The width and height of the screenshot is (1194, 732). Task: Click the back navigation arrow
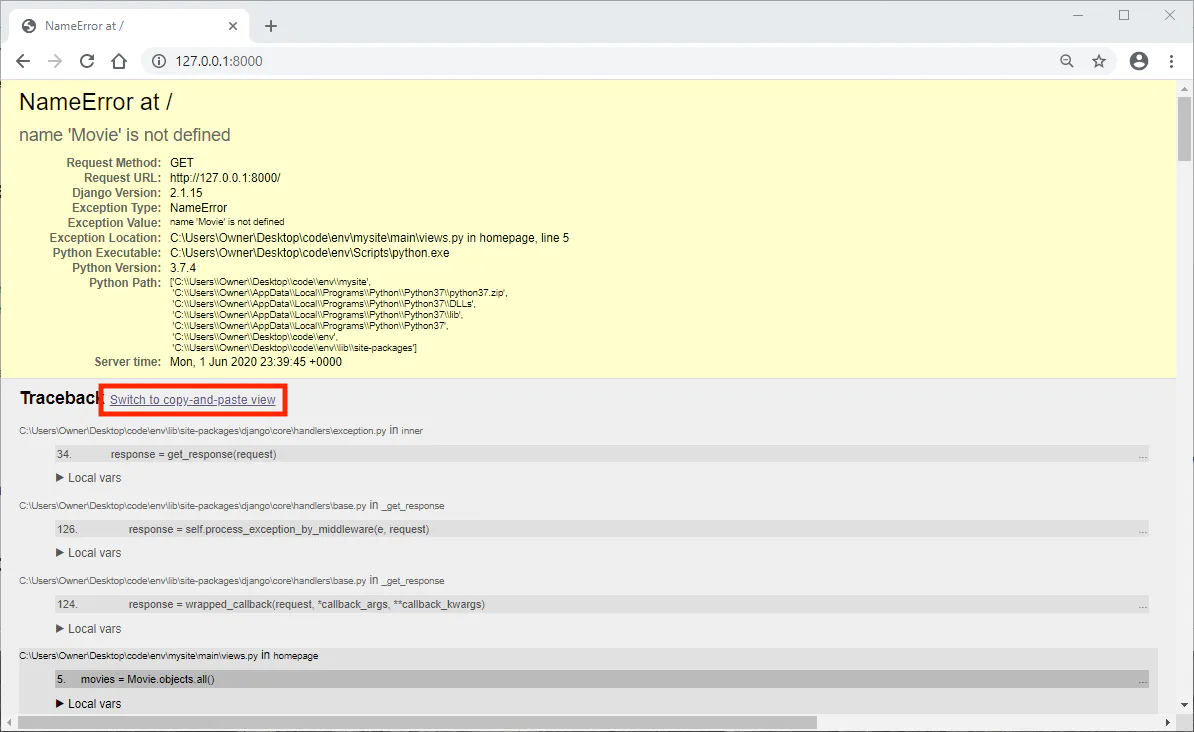(23, 61)
